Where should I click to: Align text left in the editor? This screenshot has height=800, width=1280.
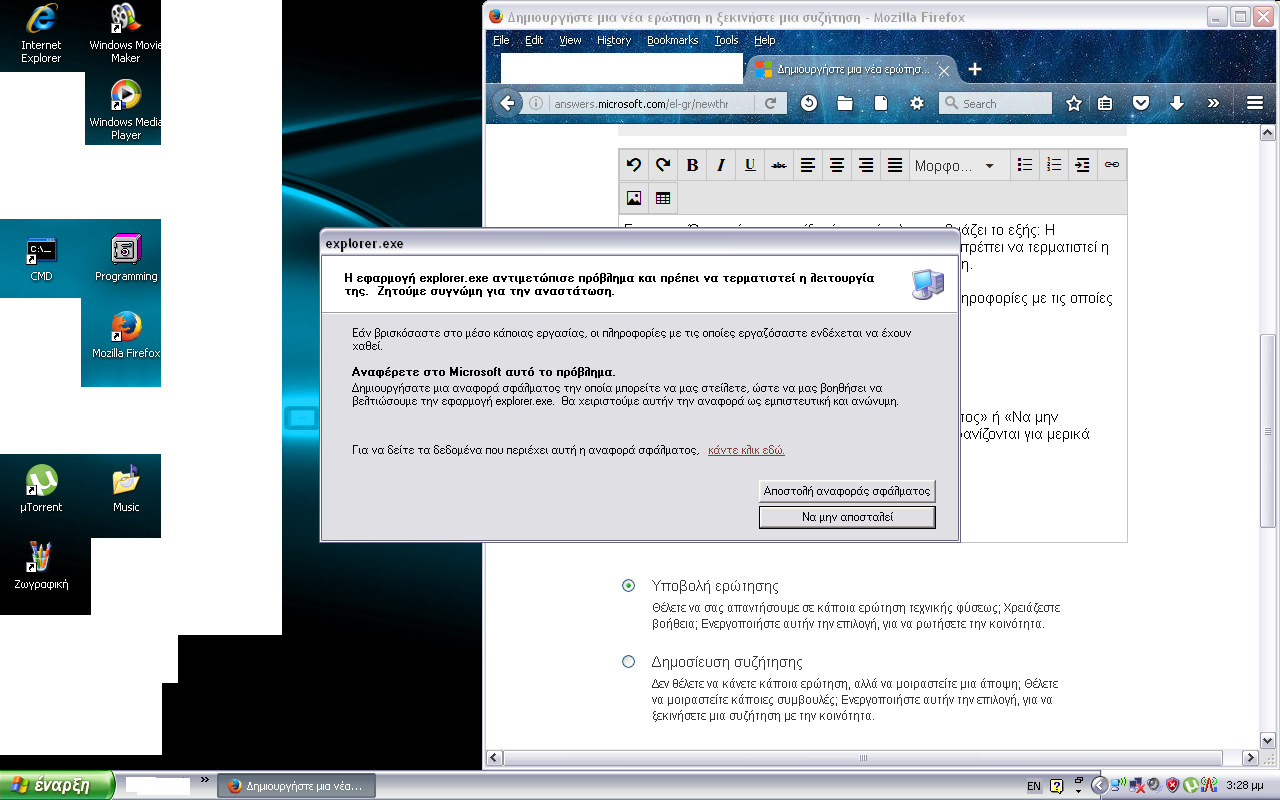(808, 165)
